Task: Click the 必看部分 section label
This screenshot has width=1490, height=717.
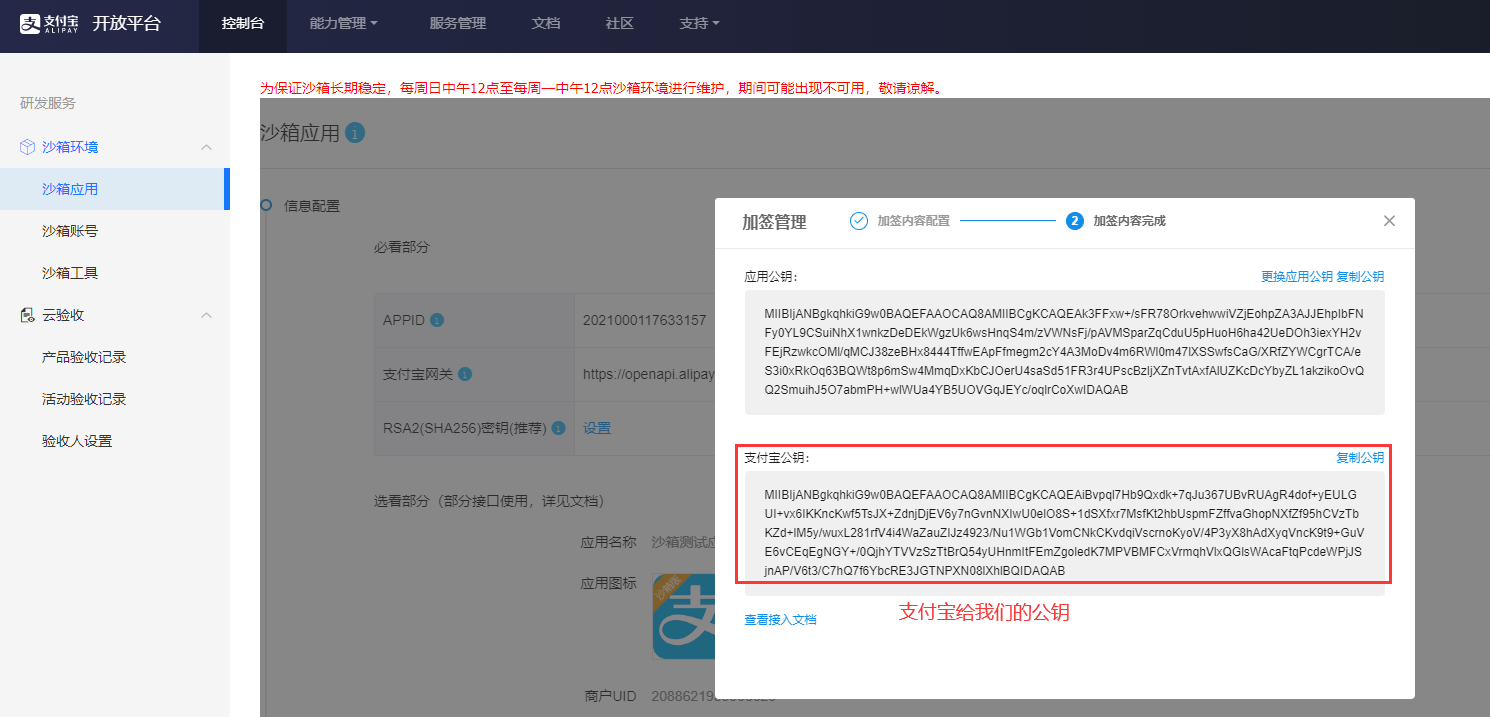Action: (402, 247)
